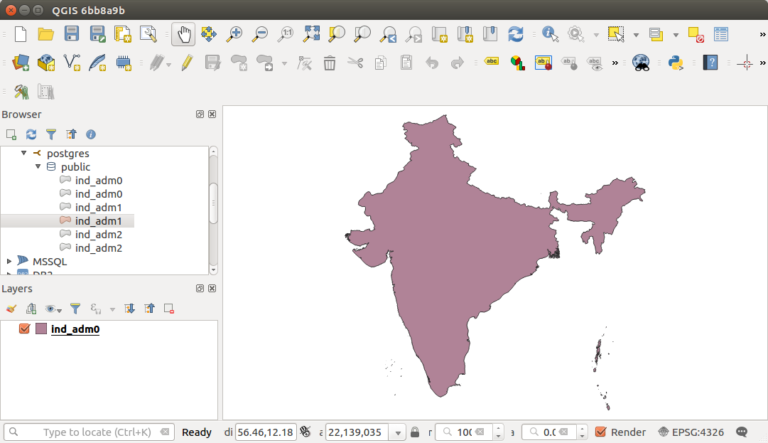Select the highlighted ind_adm1 table
Viewport: 768px width, 443px height.
click(x=97, y=220)
